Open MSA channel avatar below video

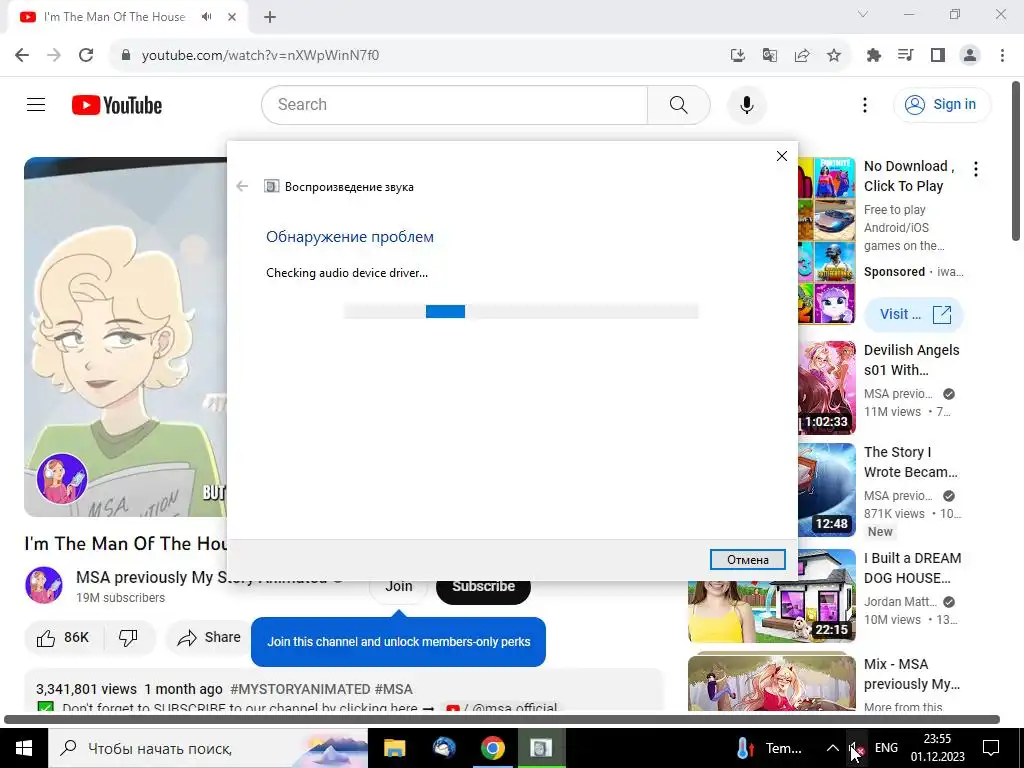coord(44,585)
